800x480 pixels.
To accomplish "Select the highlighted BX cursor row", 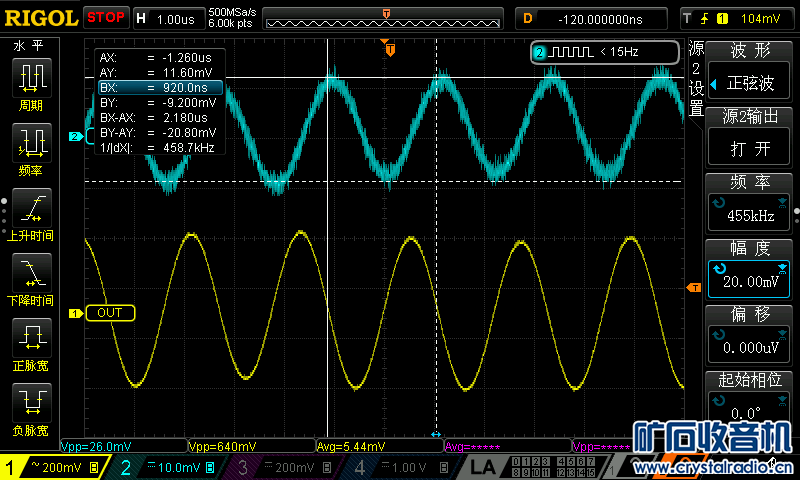I will point(157,88).
